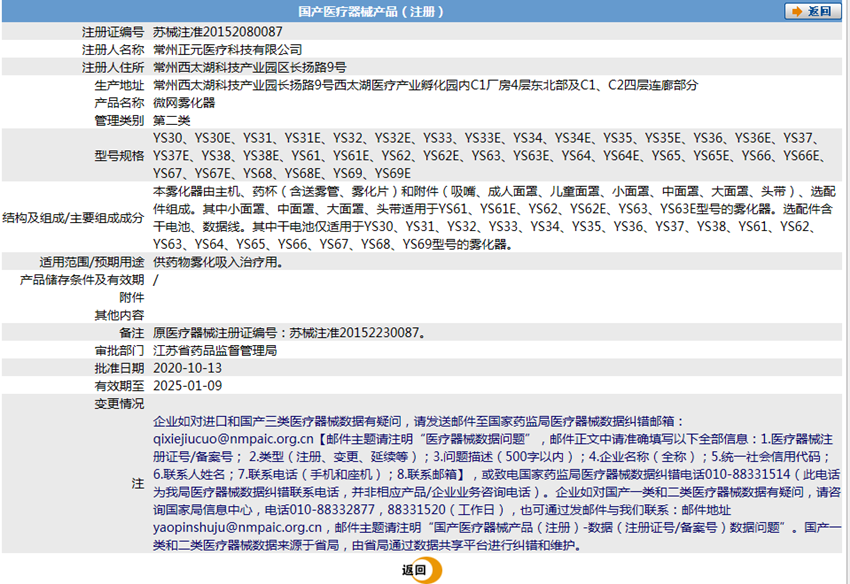Click the 产品名称 label
The image size is (850, 584).
point(119,102)
